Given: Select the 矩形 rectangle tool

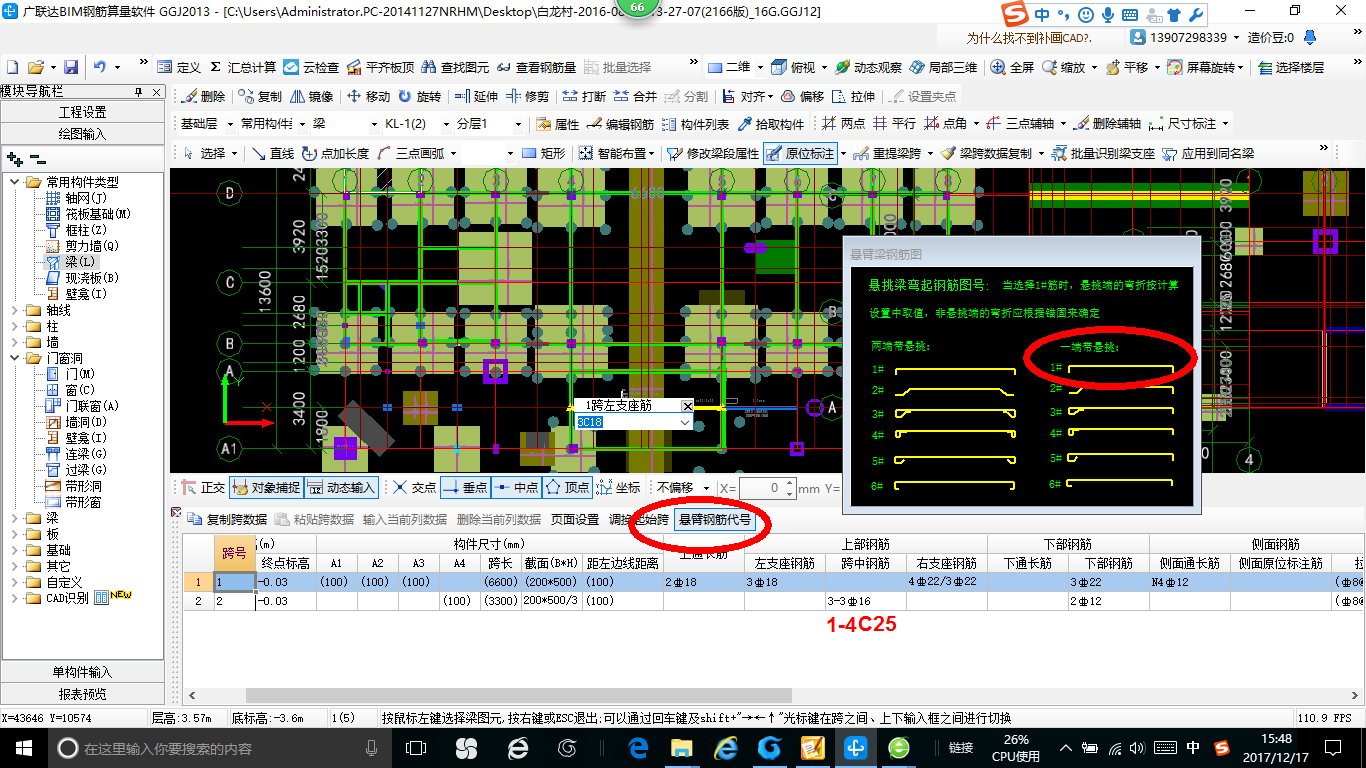Looking at the screenshot, I should click(544, 153).
